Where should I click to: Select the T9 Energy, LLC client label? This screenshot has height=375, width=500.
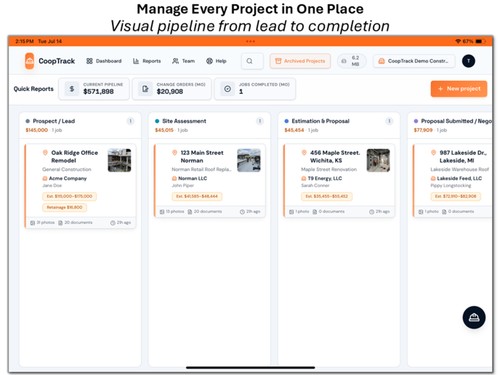322,178
